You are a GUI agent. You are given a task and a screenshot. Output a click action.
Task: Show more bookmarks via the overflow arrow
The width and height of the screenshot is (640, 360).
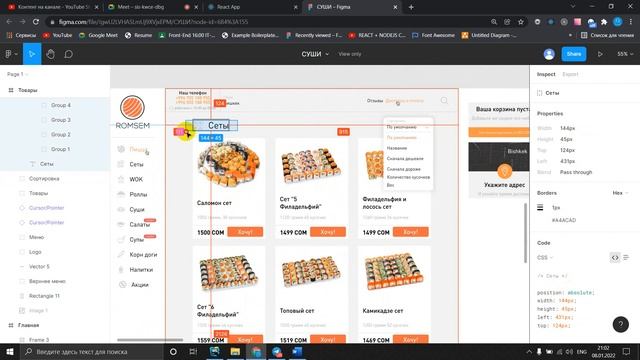pos(570,36)
